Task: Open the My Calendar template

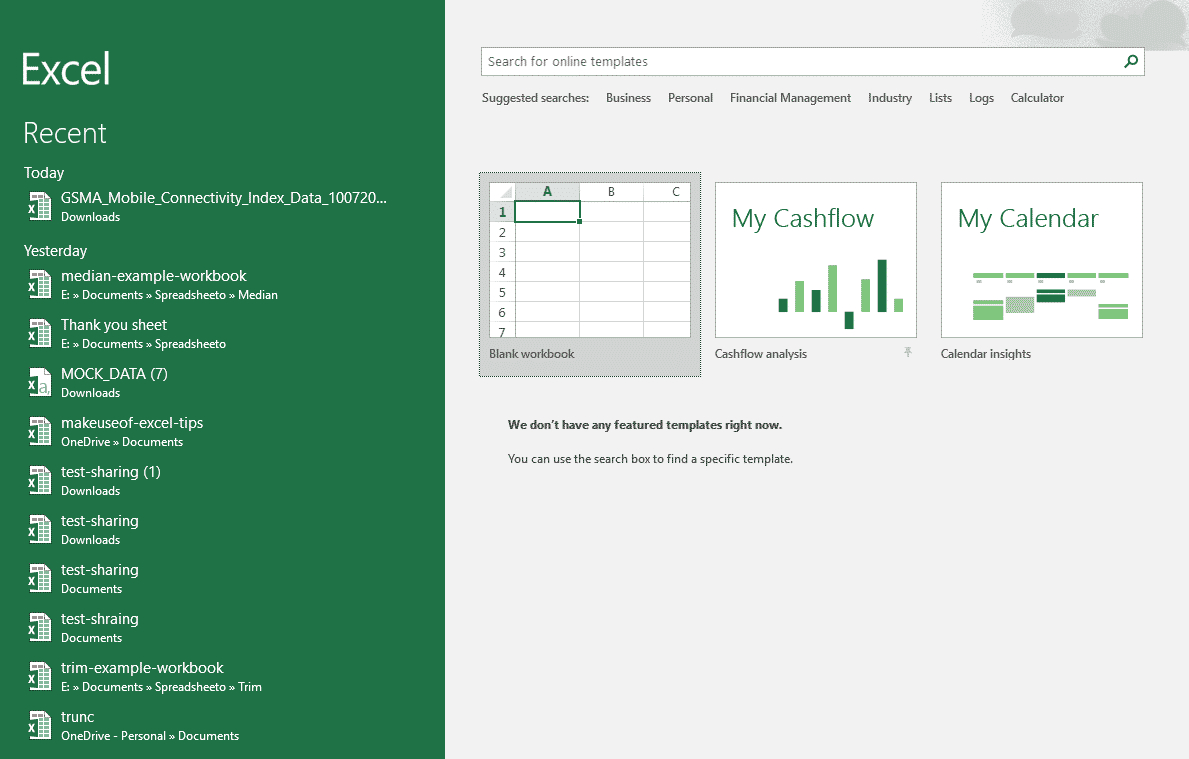Action: click(x=1041, y=260)
